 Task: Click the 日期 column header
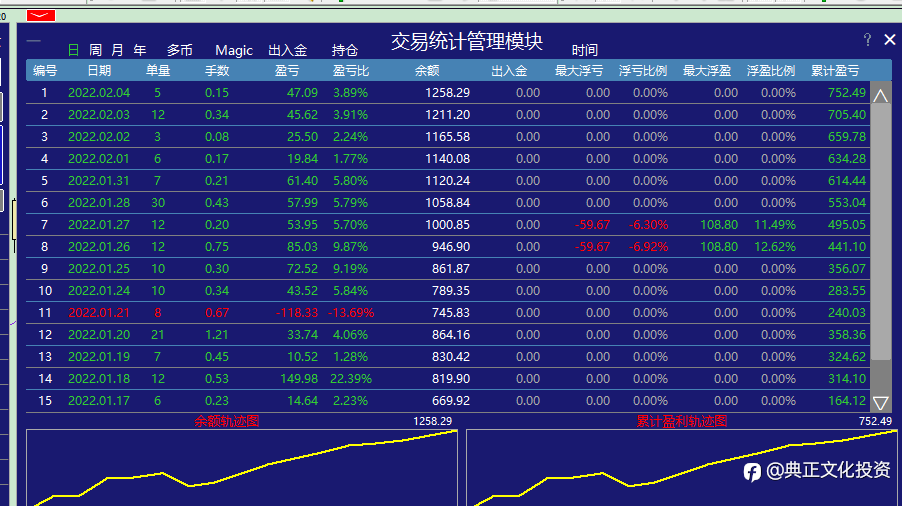click(x=100, y=71)
